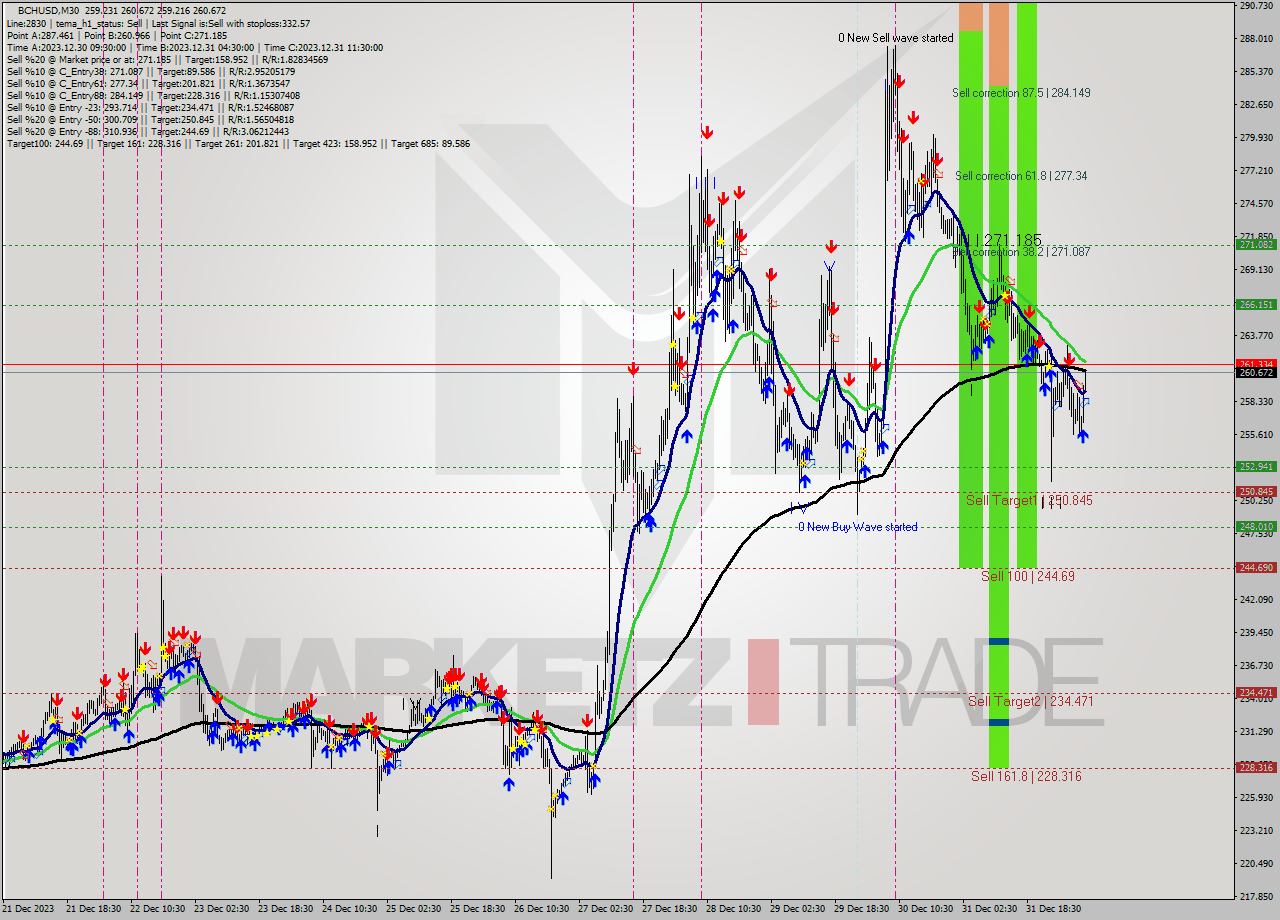Click the '25 Dec 18:30' time axis label
This screenshot has width=1280, height=920.
[x=477, y=909]
